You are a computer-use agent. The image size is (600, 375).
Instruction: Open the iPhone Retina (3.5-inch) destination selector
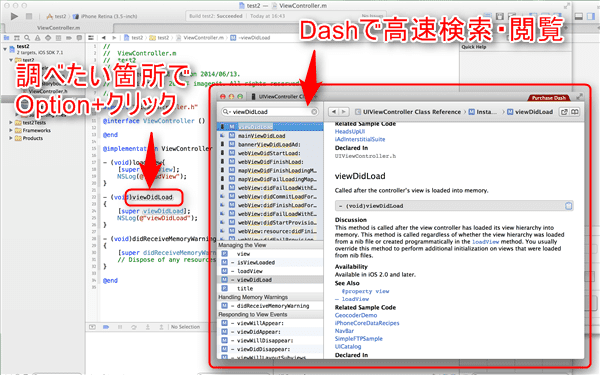coord(105,16)
